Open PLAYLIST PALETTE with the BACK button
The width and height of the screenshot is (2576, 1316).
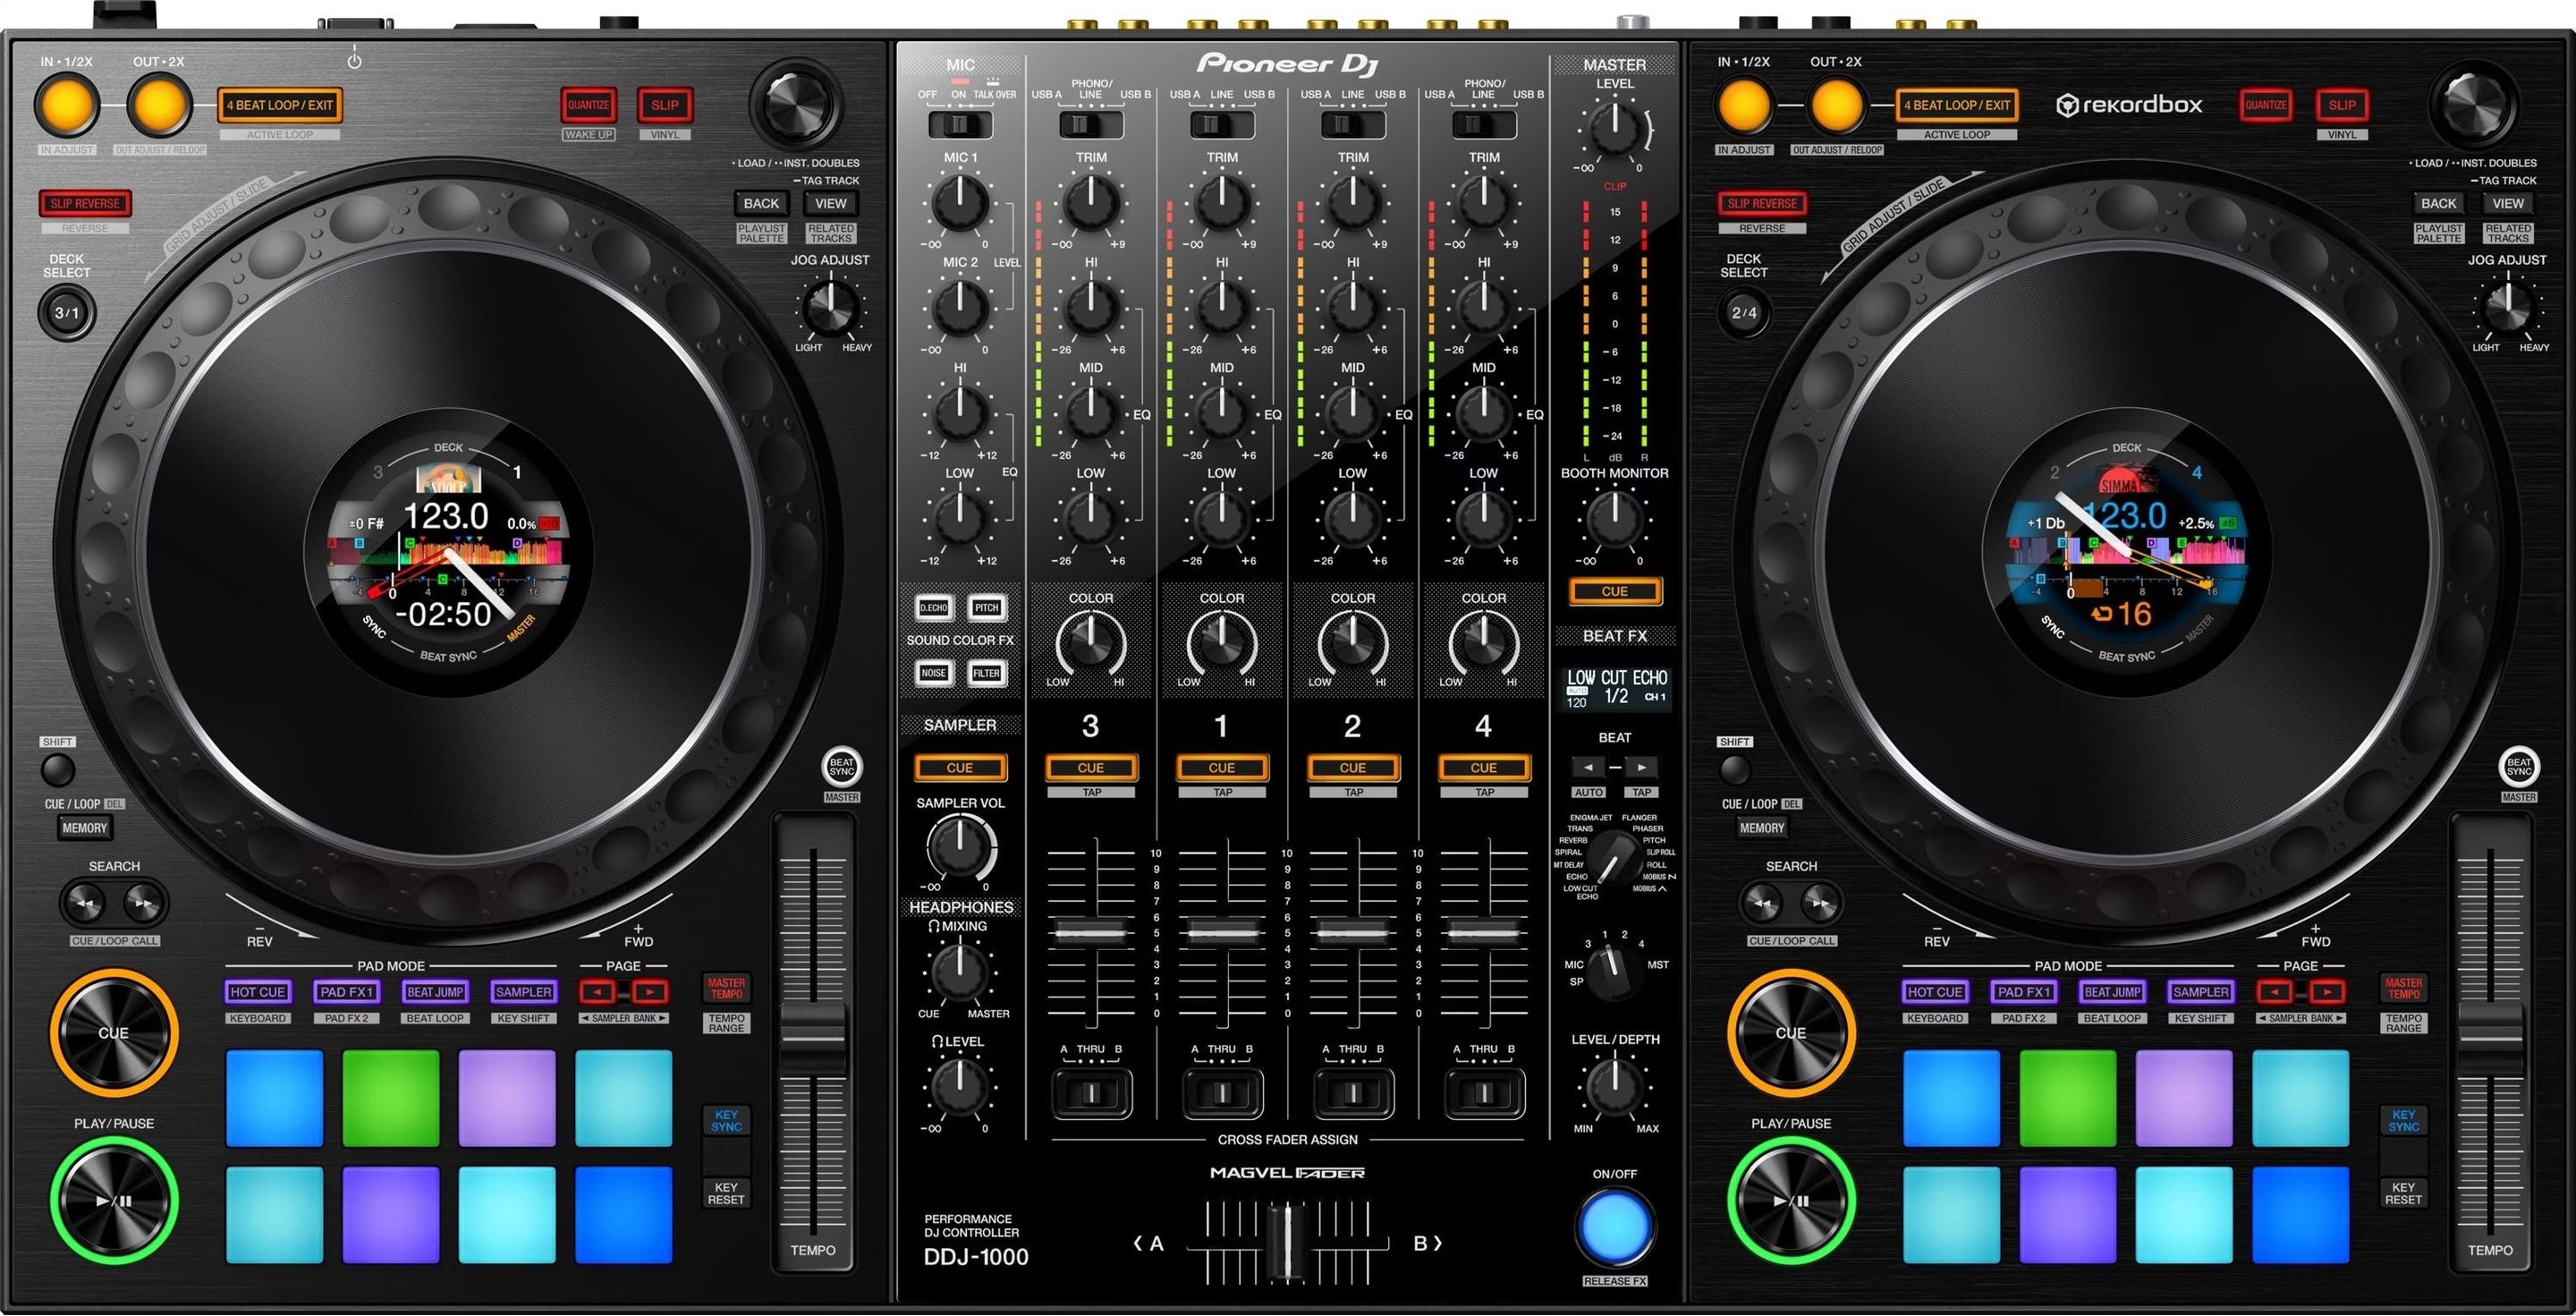761,203
